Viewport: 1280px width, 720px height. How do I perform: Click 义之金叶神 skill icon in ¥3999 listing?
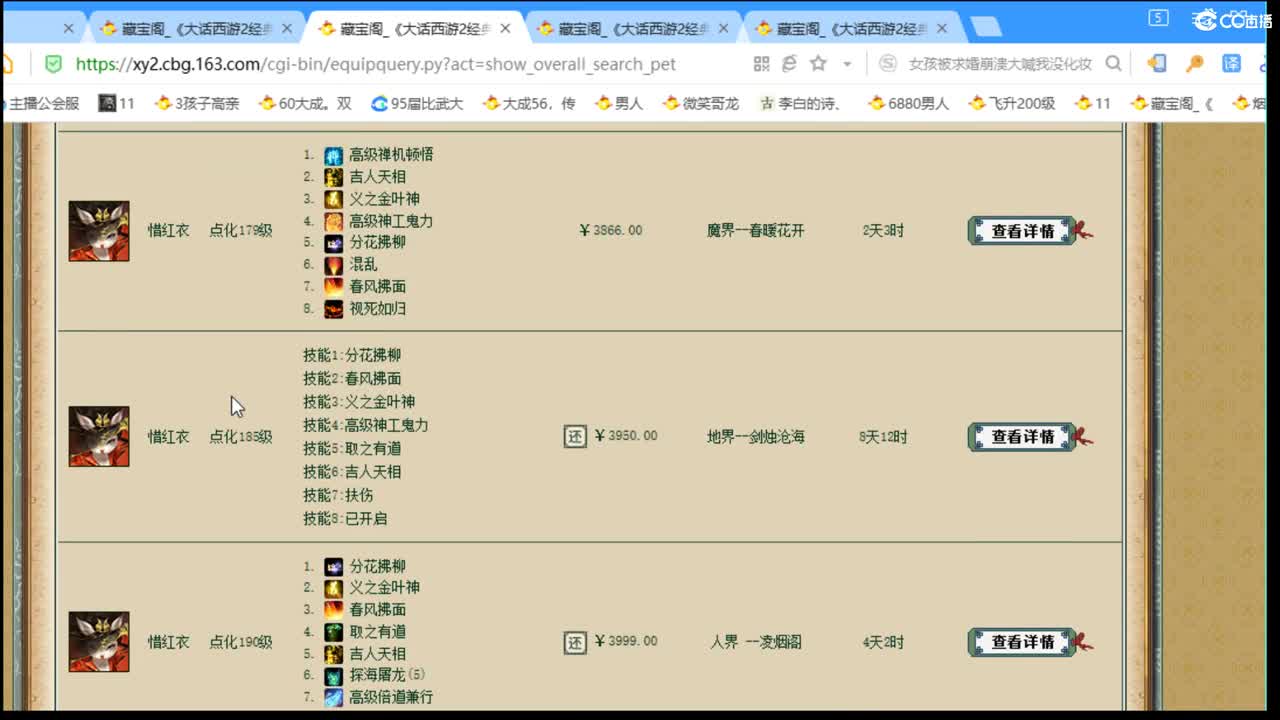334,588
